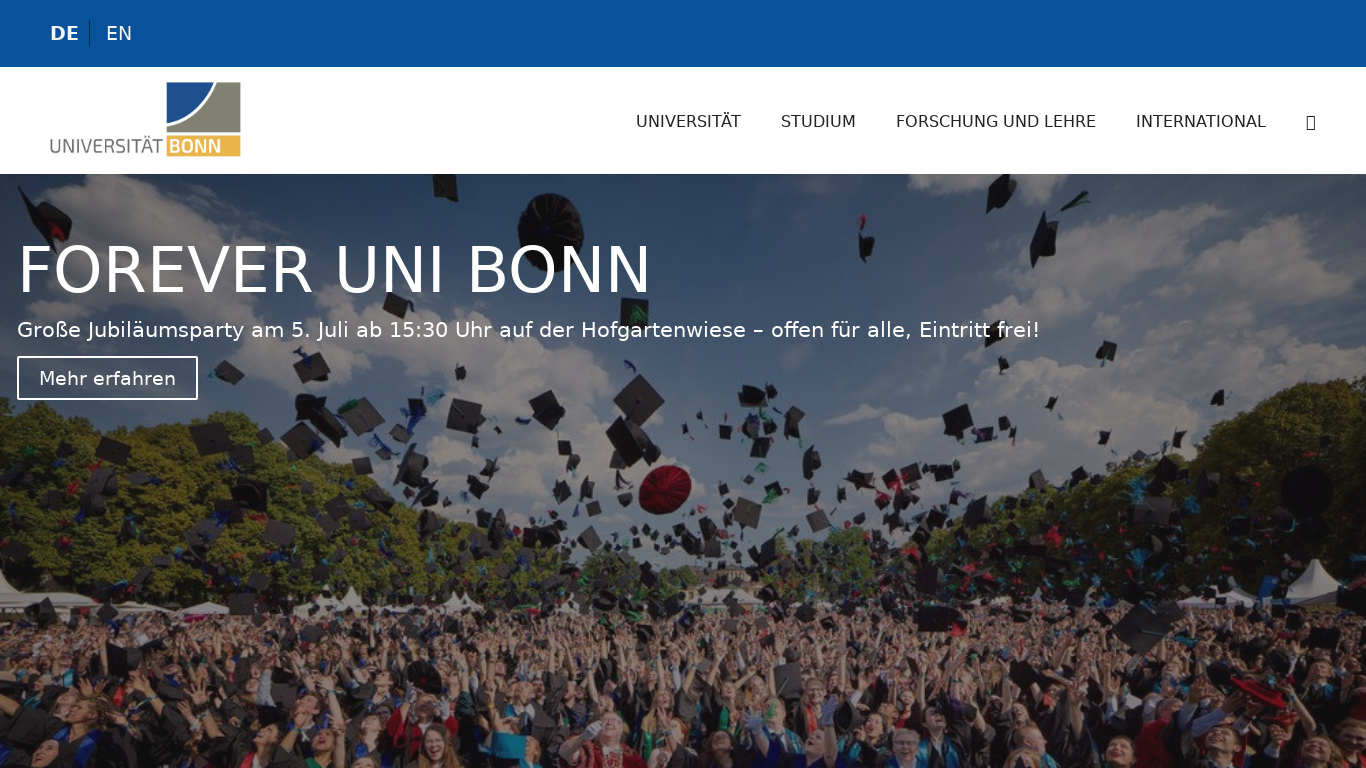Open the Forschung und Lehre menu
Screen dimensions: 1366x768
pos(996,121)
